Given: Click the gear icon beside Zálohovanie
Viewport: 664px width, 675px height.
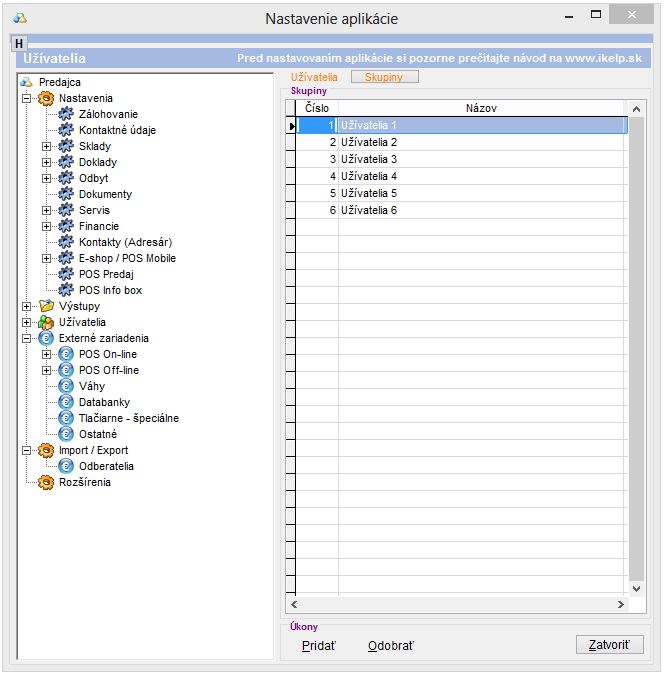Looking at the screenshot, I should point(67,114).
